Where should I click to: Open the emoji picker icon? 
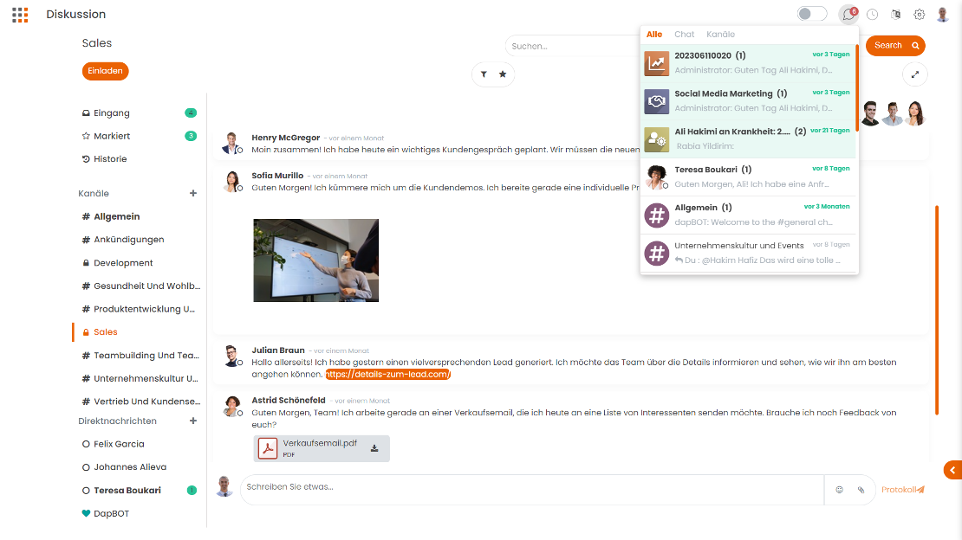pyautogui.click(x=839, y=490)
